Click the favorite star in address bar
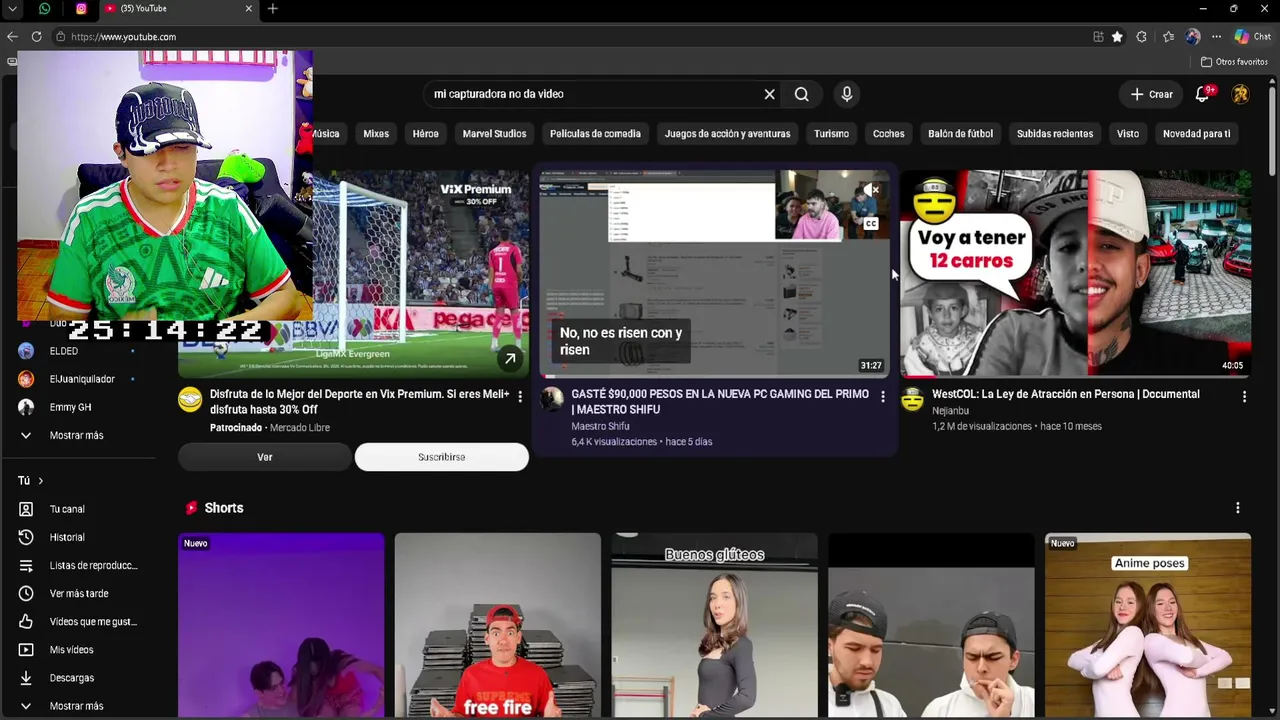The image size is (1280, 720). click(1117, 37)
